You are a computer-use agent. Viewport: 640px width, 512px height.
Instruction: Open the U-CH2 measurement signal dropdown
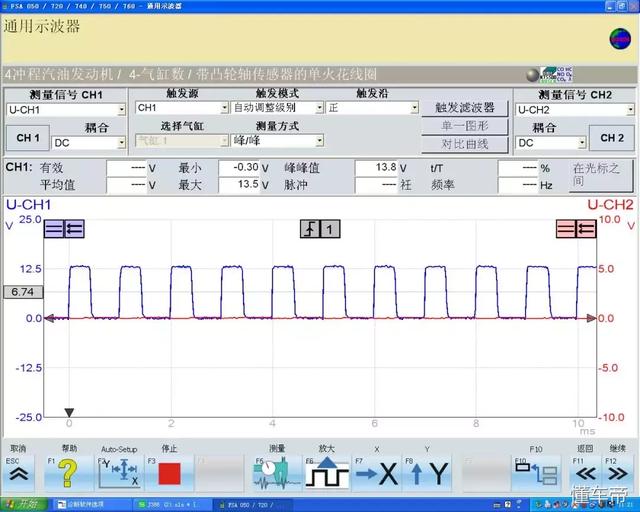[x=575, y=110]
